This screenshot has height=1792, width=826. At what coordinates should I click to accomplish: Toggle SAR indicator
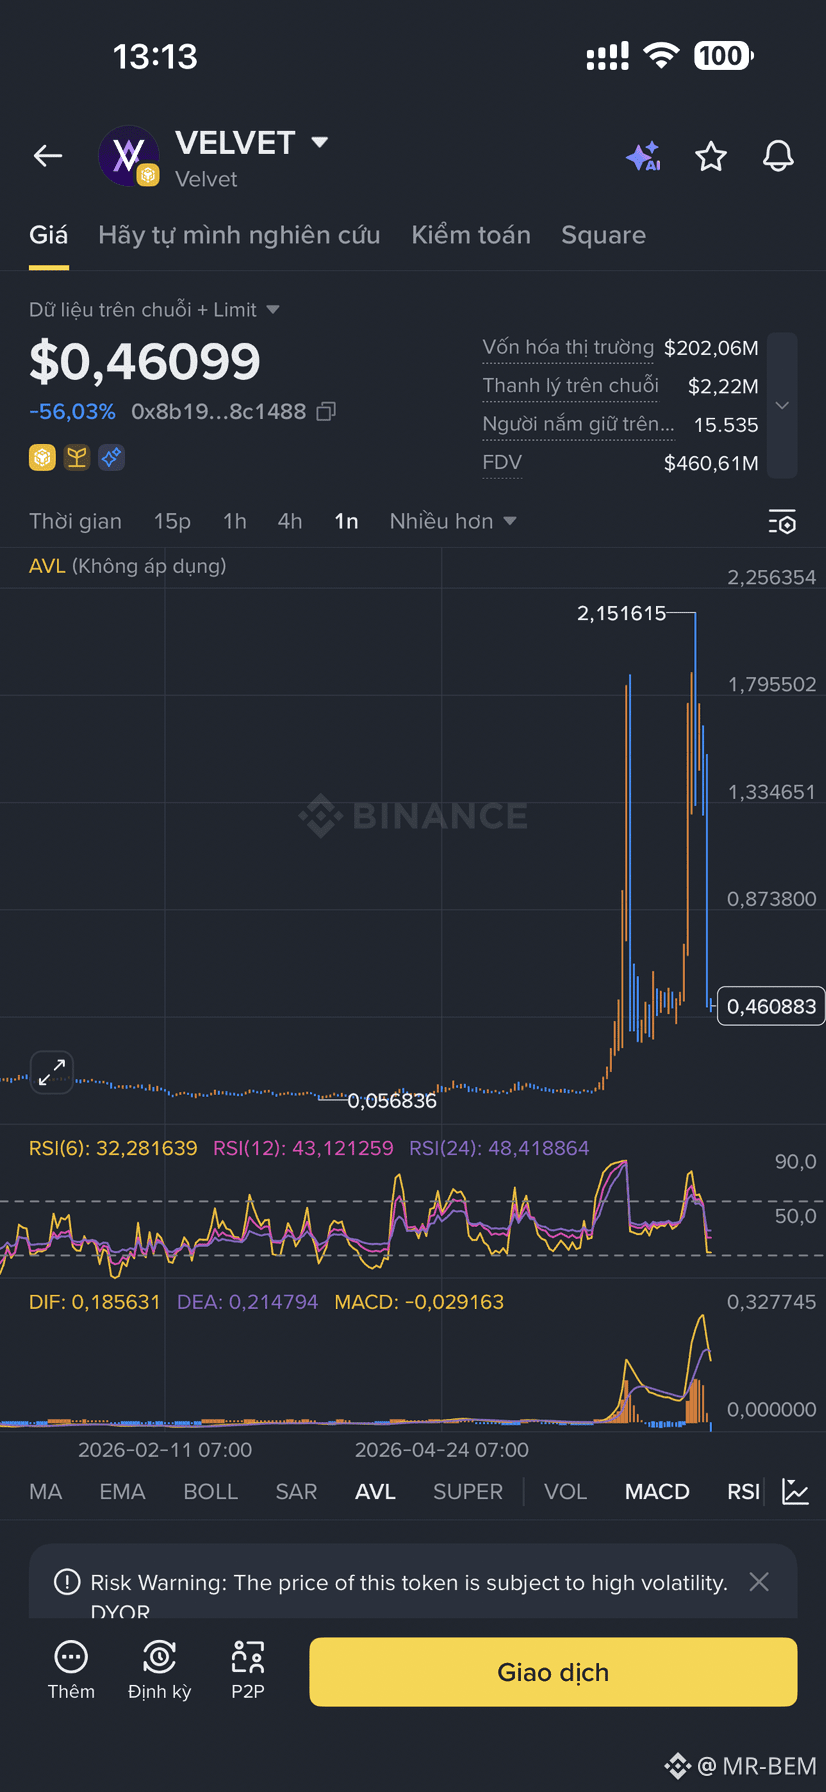pos(296,1492)
